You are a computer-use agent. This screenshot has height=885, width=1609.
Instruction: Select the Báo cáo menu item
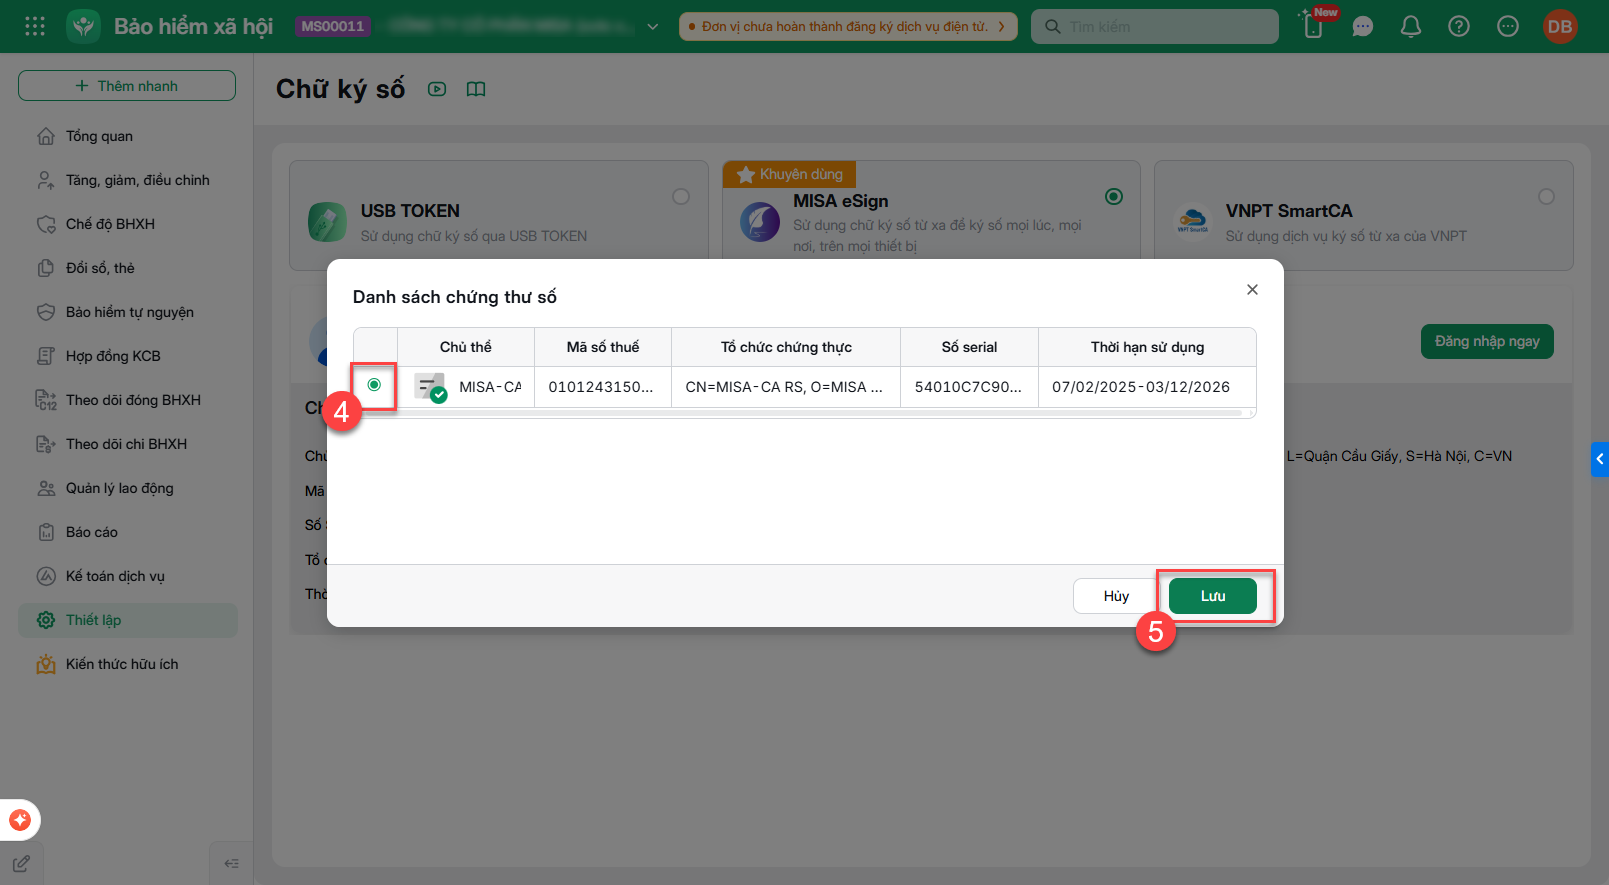point(128,532)
